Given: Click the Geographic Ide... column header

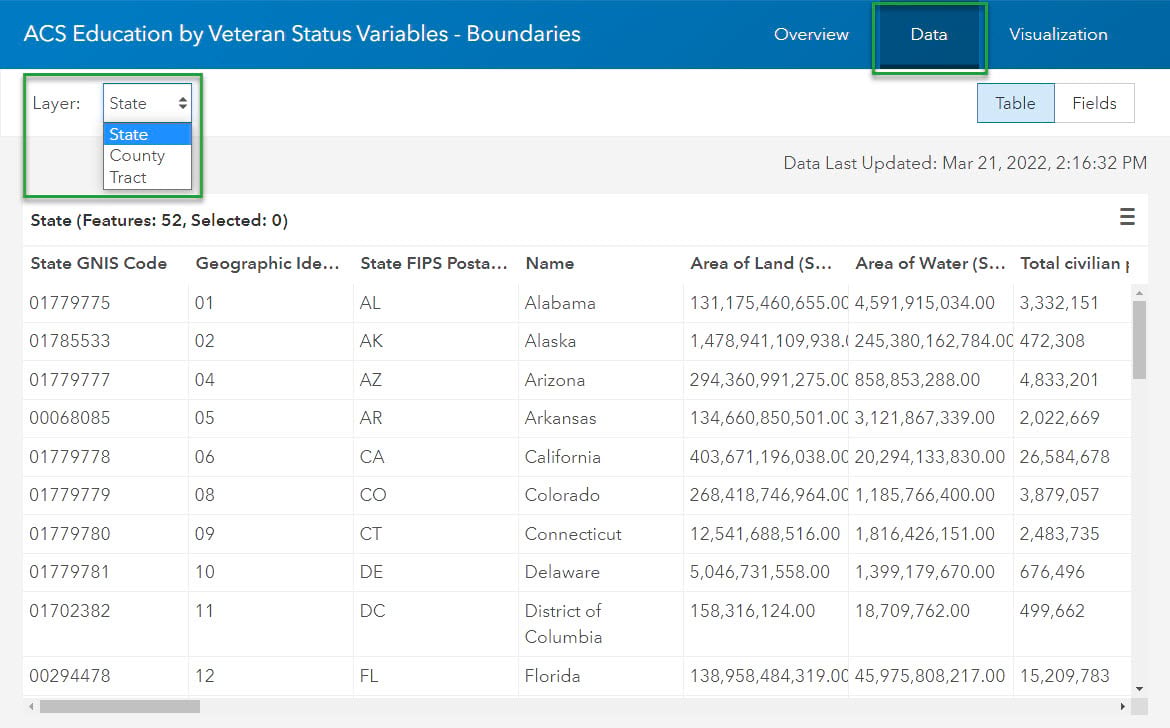Looking at the screenshot, I should point(267,263).
